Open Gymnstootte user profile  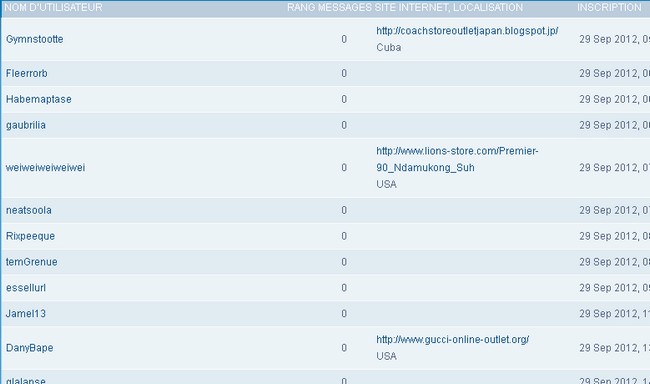click(34, 39)
